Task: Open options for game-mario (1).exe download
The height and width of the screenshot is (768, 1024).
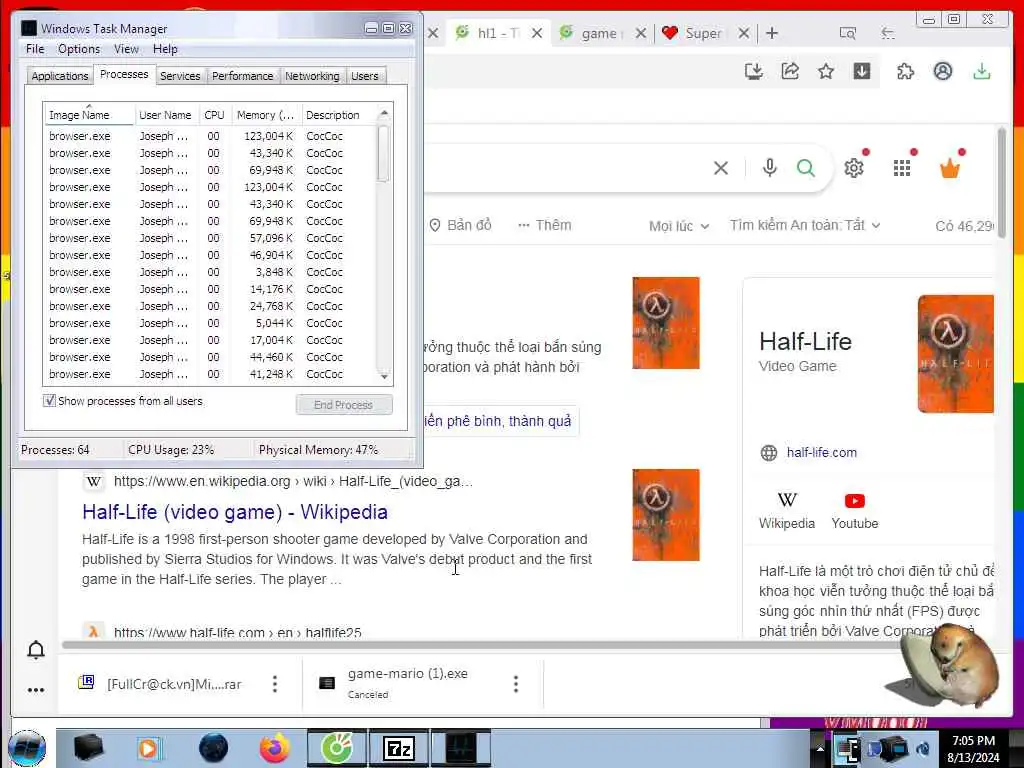Action: click(x=516, y=684)
